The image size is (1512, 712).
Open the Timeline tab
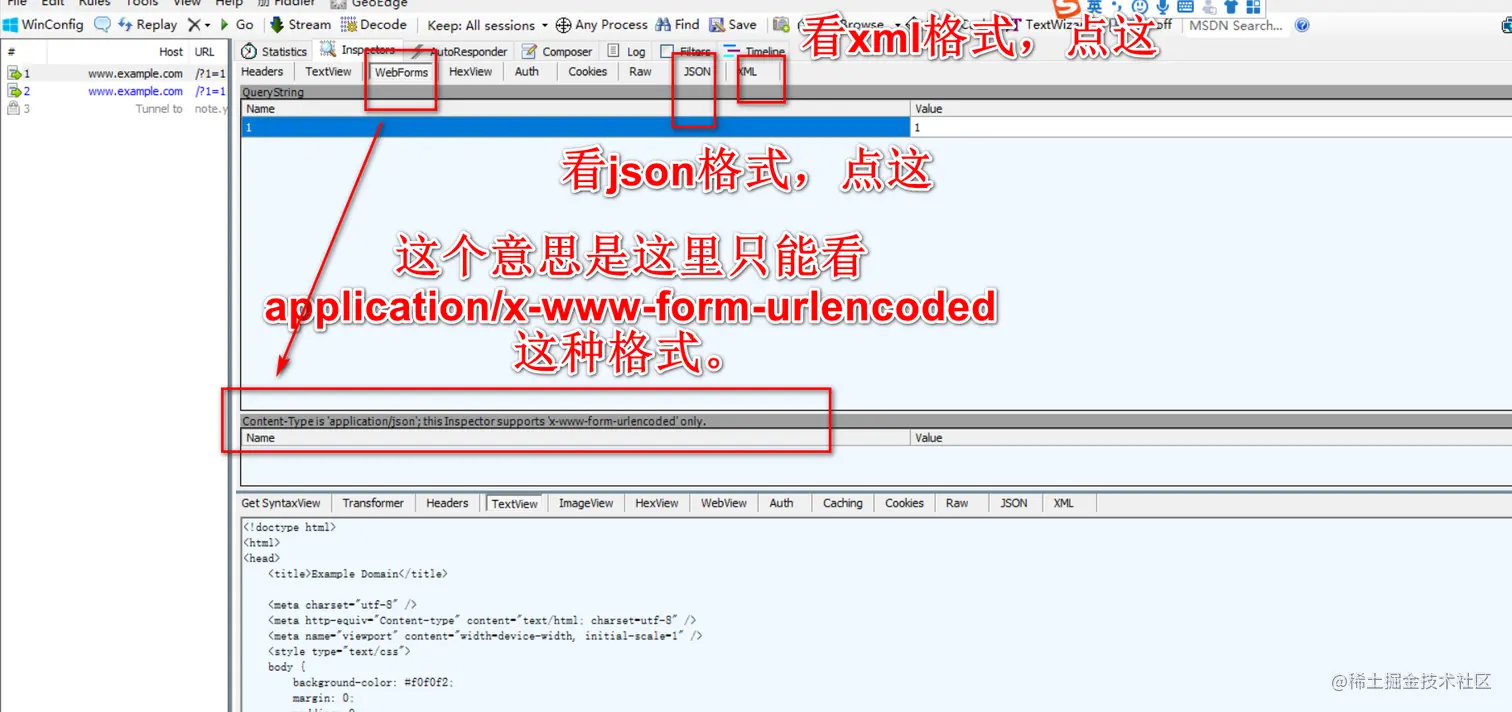click(755, 51)
